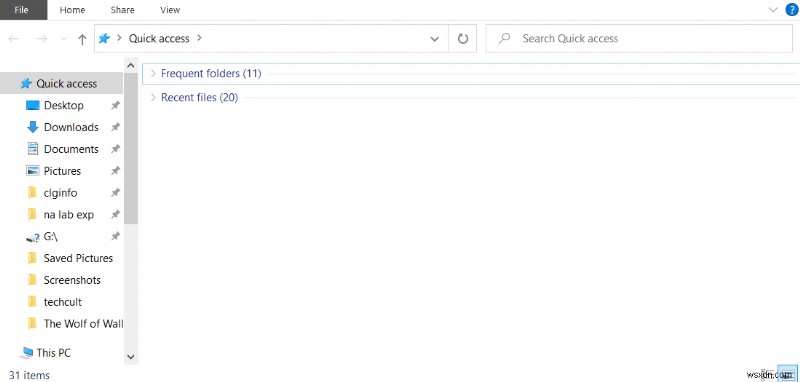
Task: Open the File menu tab
Action: tap(23, 10)
